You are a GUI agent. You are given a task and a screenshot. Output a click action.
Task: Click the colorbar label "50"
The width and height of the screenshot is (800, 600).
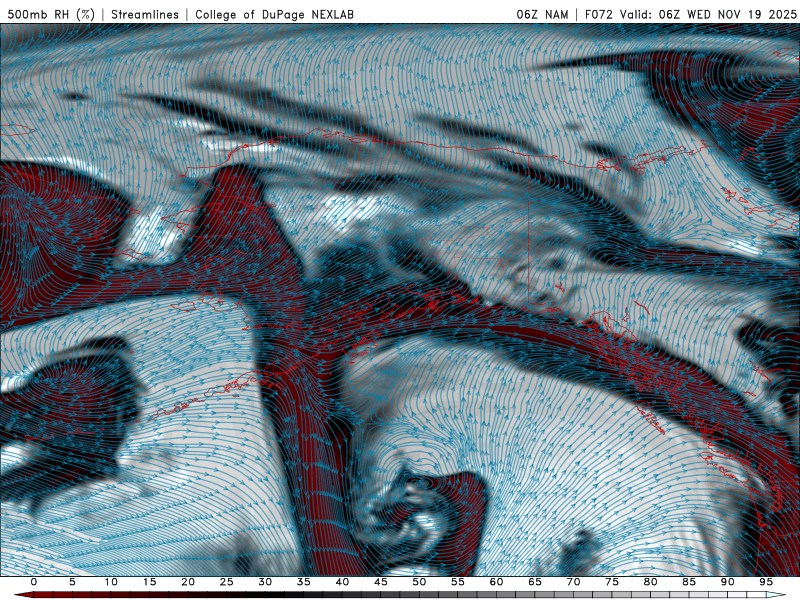(419, 582)
